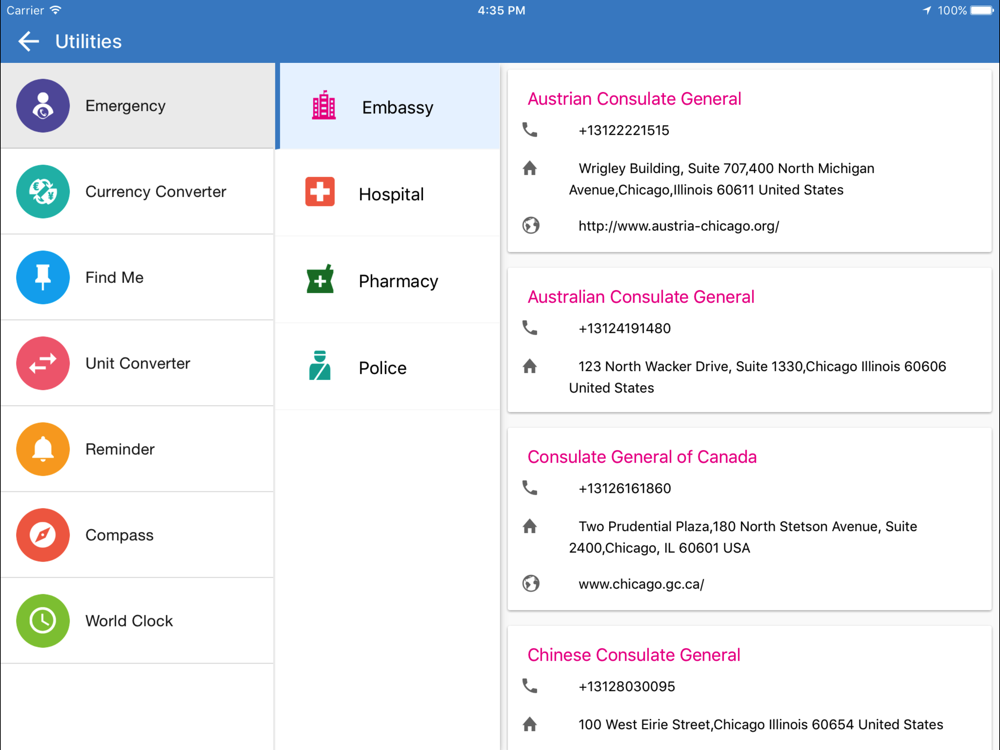Tap phone icon for Austrian Consulate General
The height and width of the screenshot is (750, 1000).
point(530,129)
